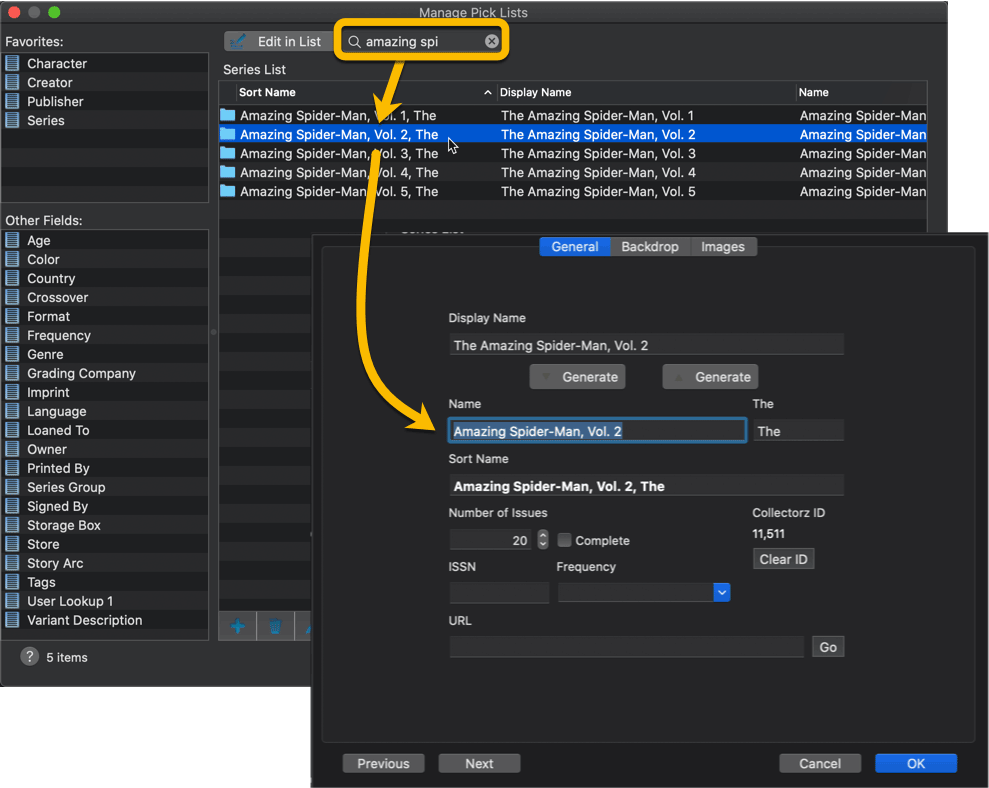Select Series Group in Other Fields
Image resolution: width=989 pixels, height=788 pixels.
(105, 487)
